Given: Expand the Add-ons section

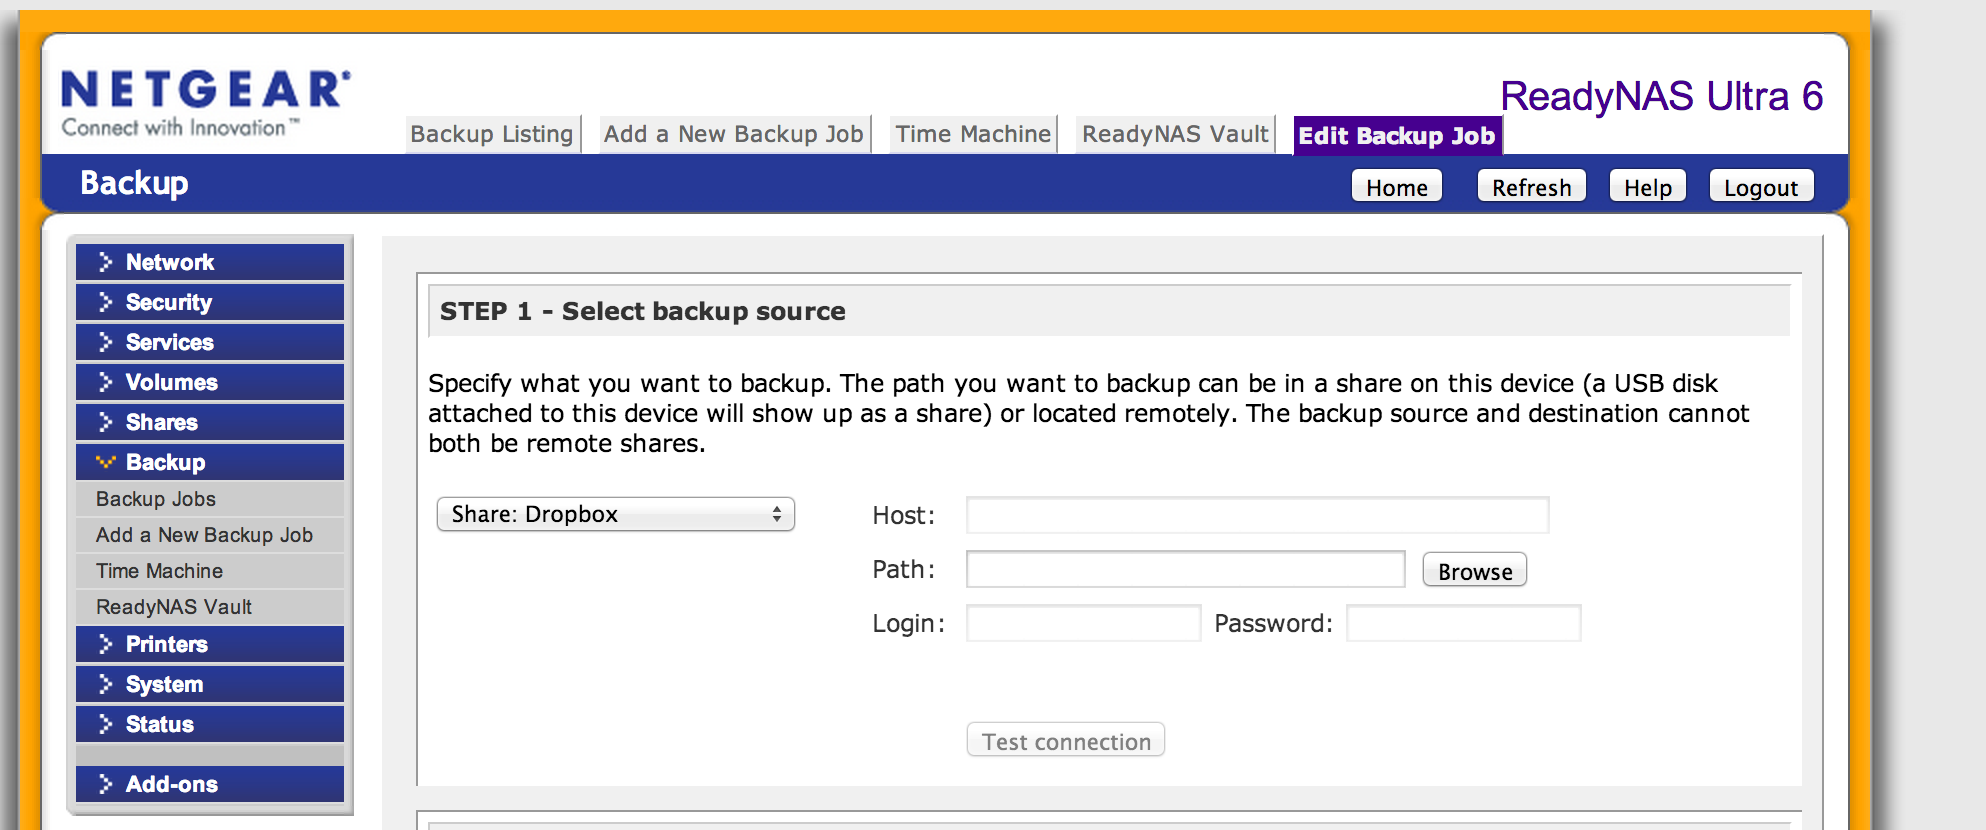Looking at the screenshot, I should click(171, 784).
